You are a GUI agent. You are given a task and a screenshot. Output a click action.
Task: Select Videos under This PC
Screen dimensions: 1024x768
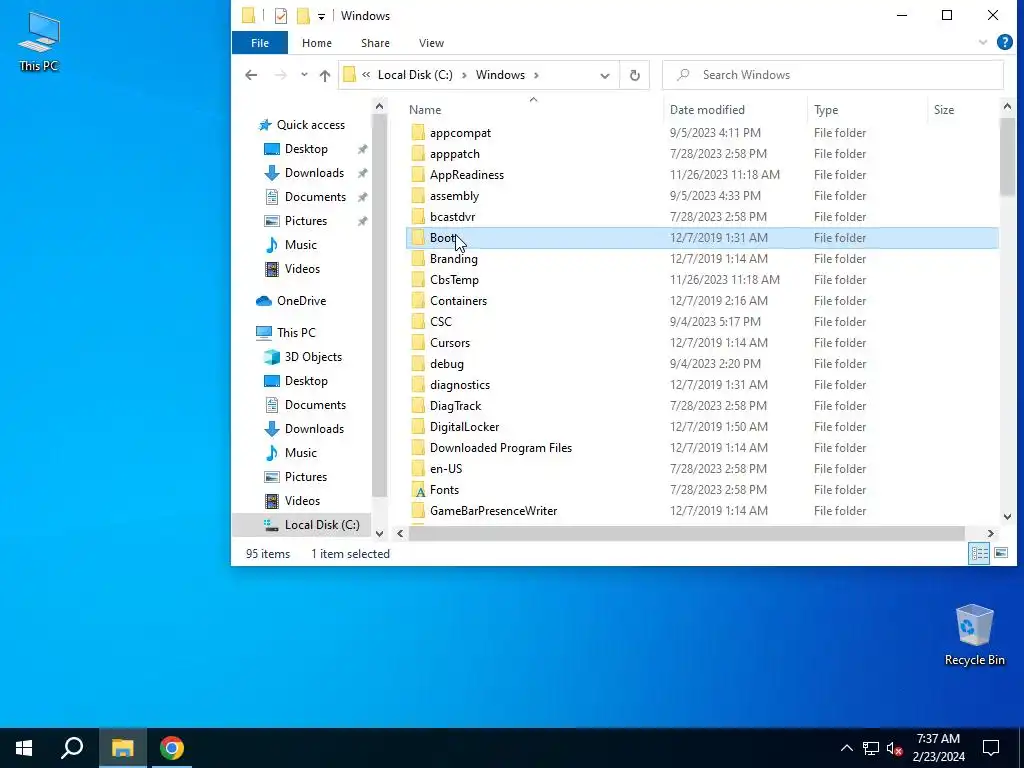point(302,501)
